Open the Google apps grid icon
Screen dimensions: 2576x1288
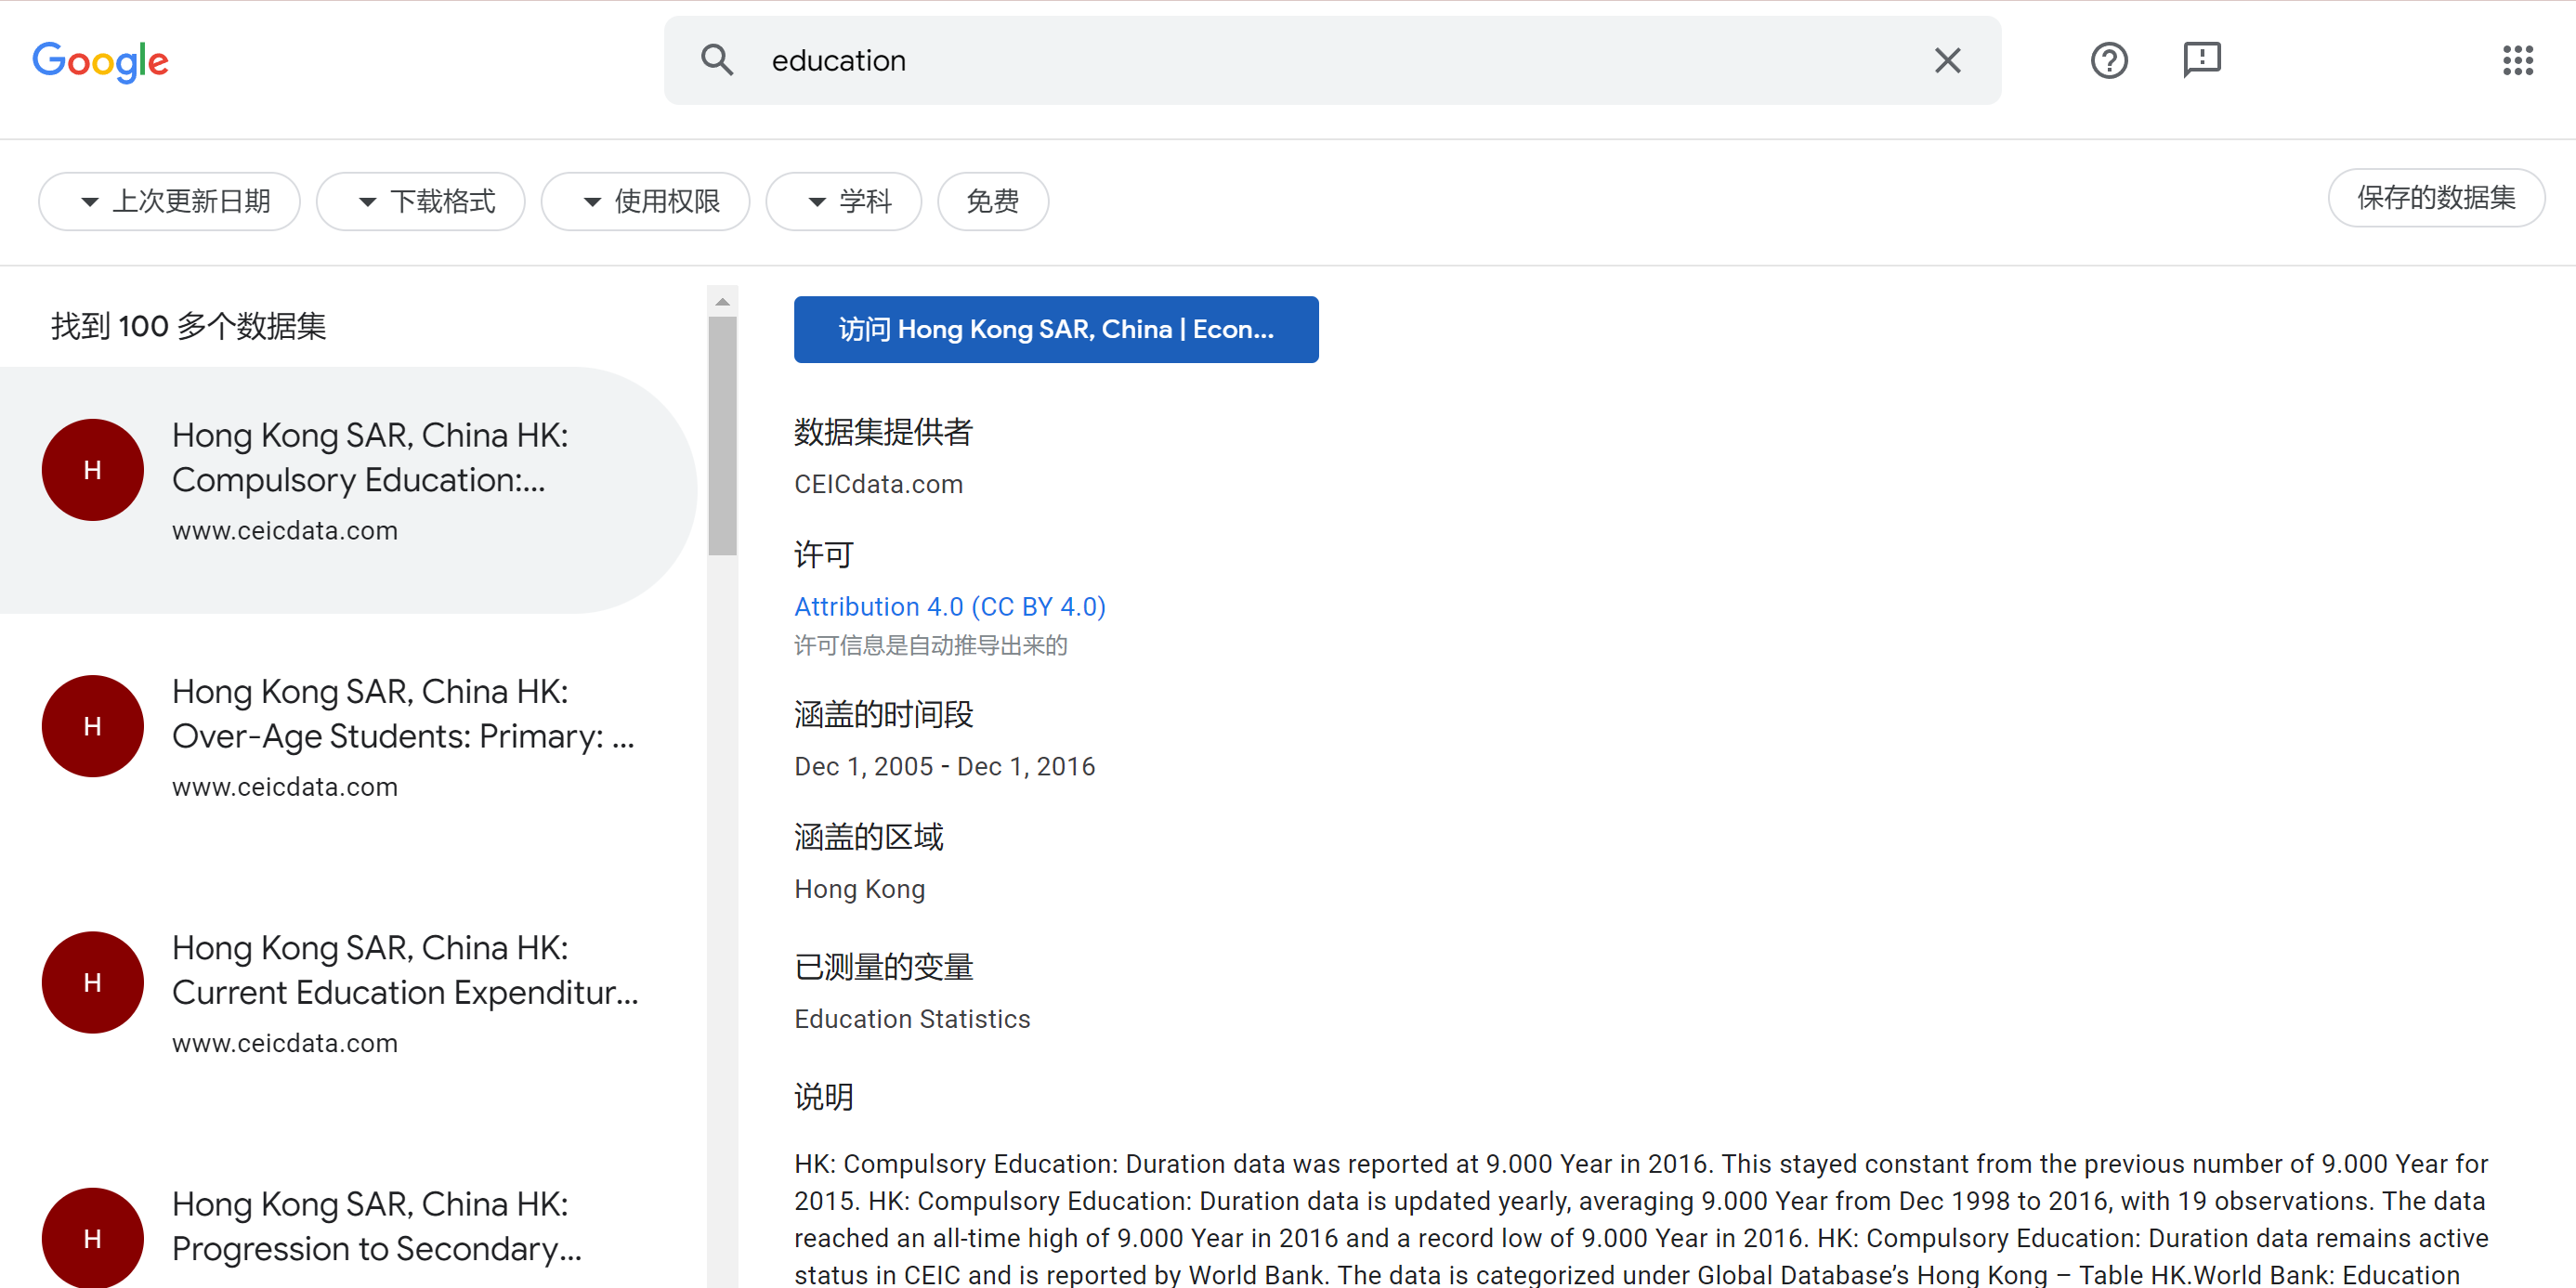point(2518,60)
